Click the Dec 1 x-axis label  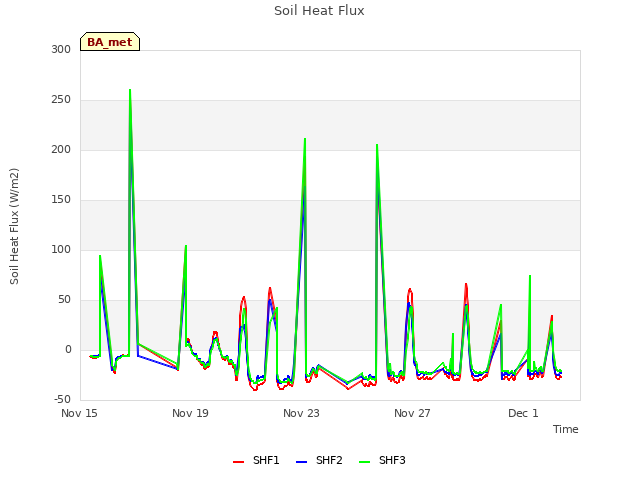pyautogui.click(x=523, y=413)
